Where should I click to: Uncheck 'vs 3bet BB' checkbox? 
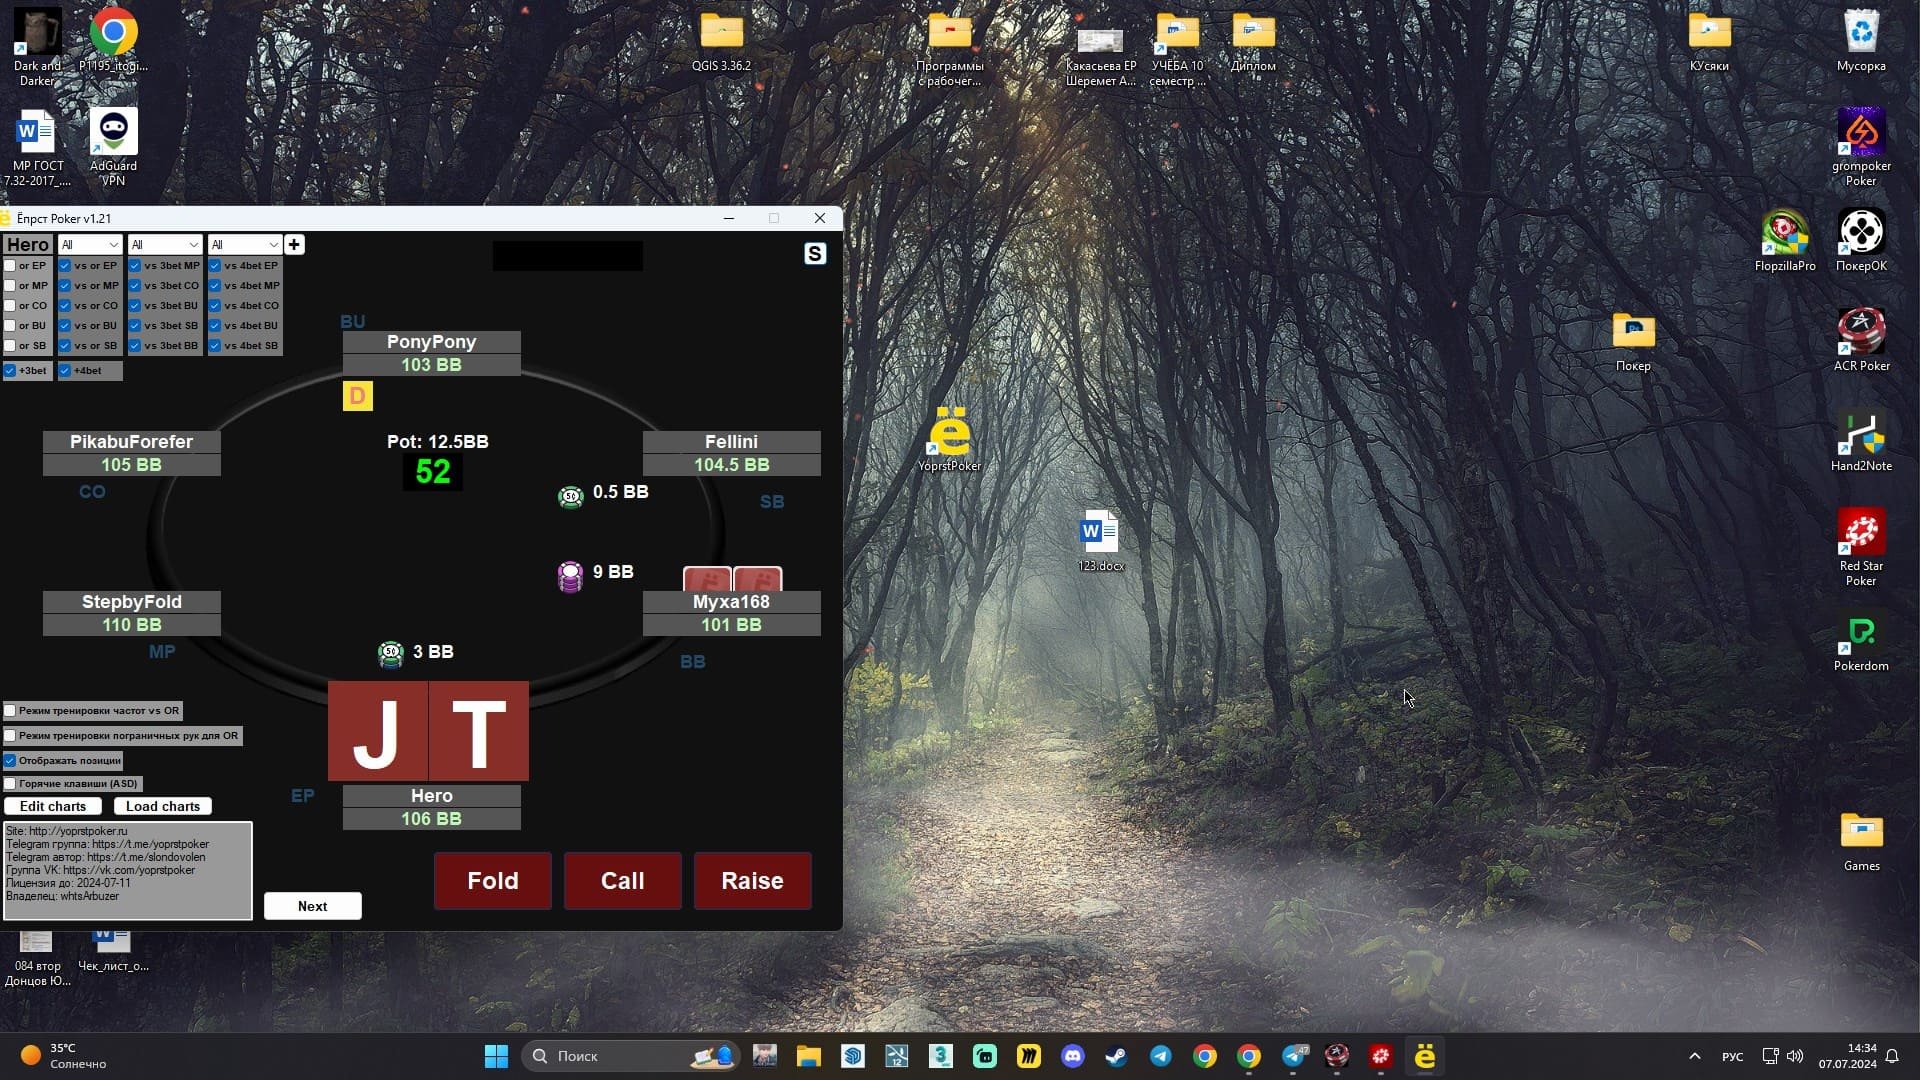(135, 346)
